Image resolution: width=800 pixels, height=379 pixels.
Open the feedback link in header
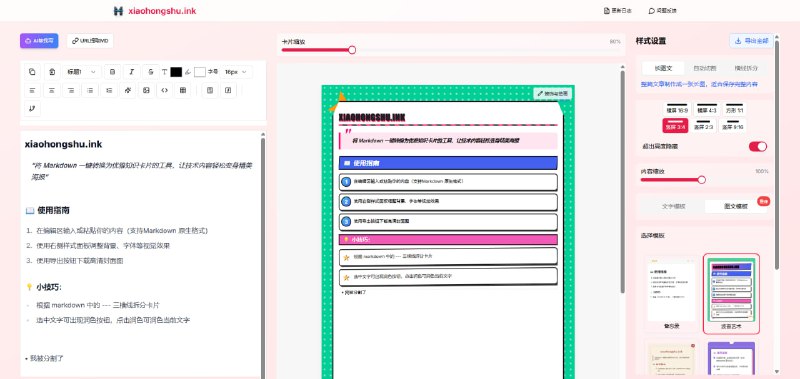point(662,11)
